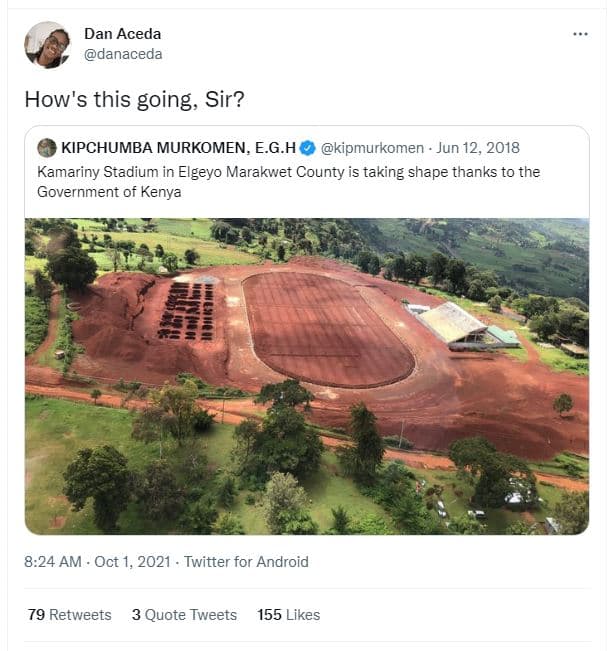Click the "Government of Kenya" text line
The height and width of the screenshot is (651, 614).
point(109,191)
